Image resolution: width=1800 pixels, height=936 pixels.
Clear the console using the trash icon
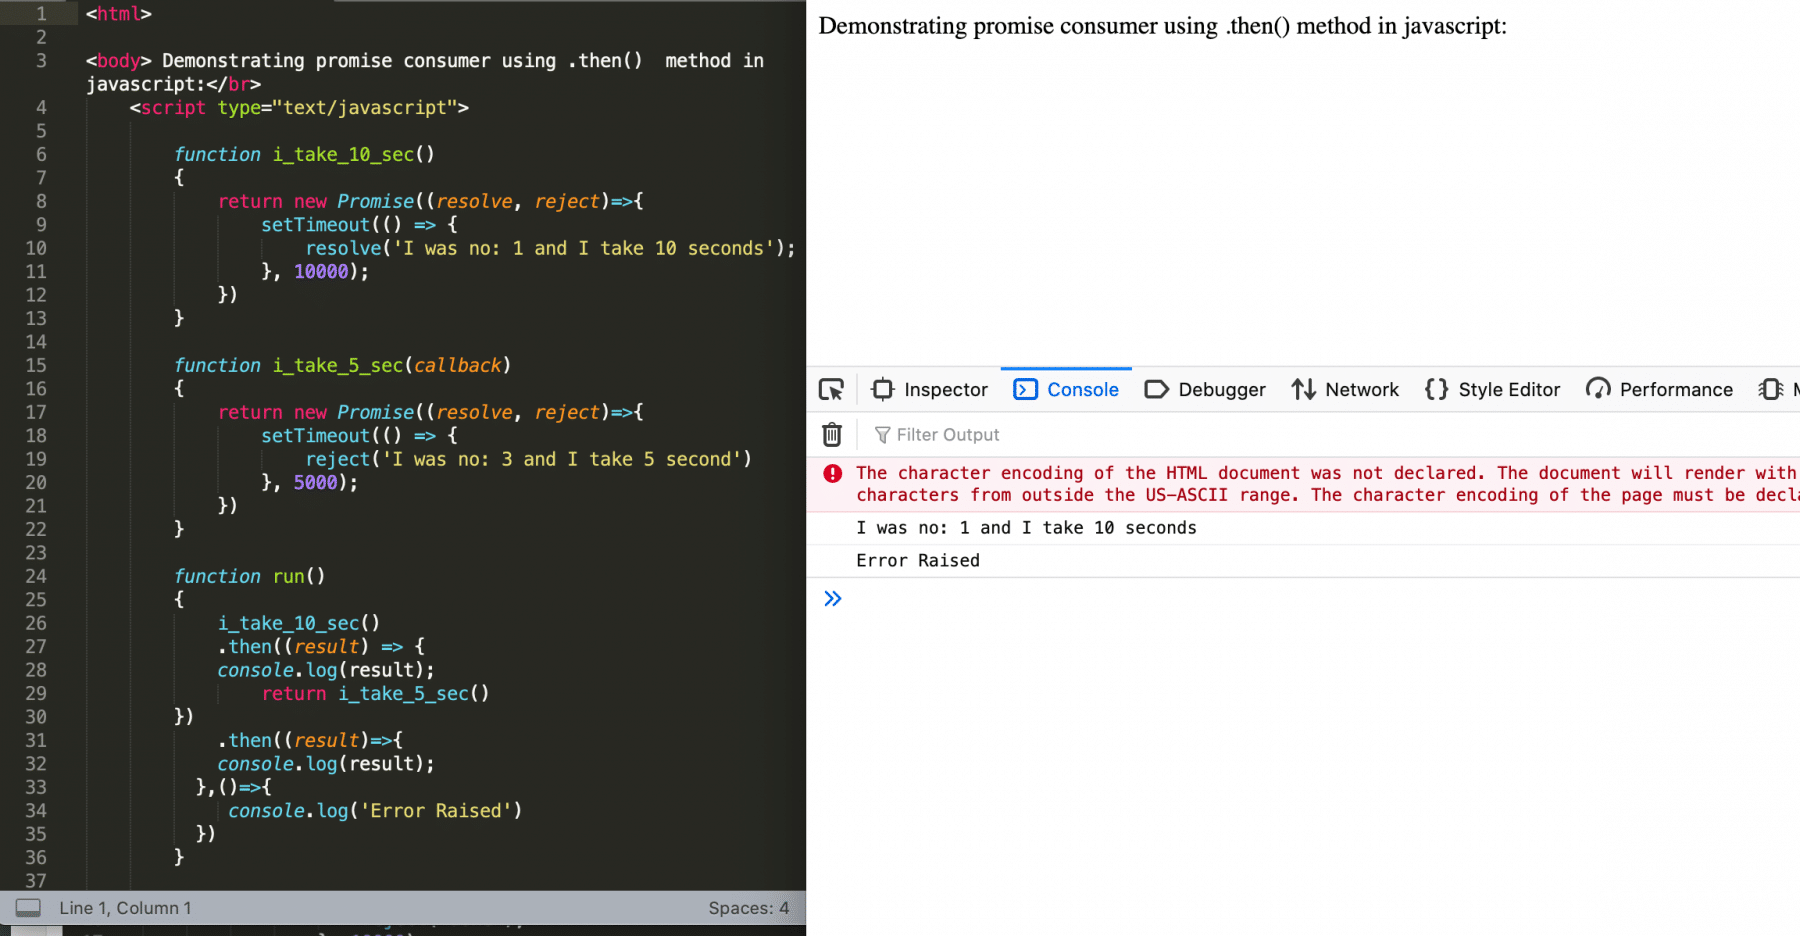(831, 434)
